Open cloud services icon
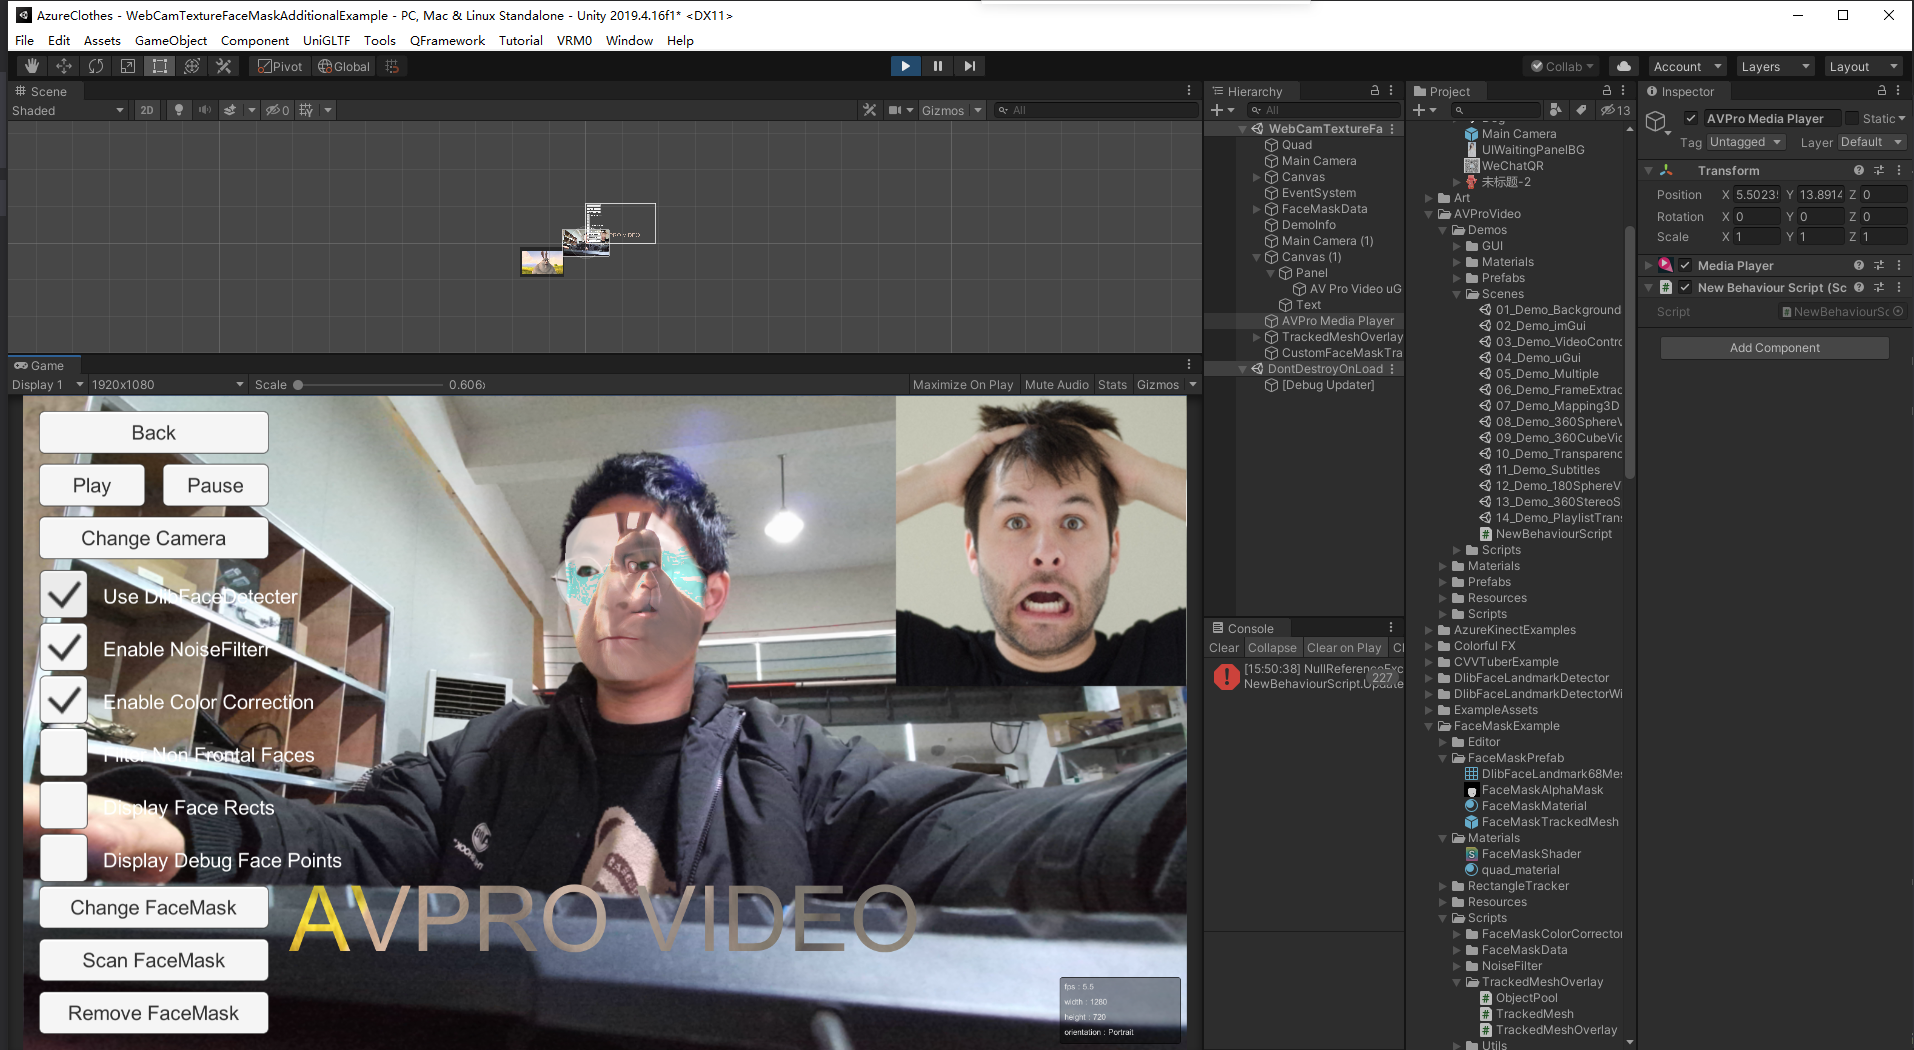The image size is (1914, 1050). click(x=1624, y=66)
